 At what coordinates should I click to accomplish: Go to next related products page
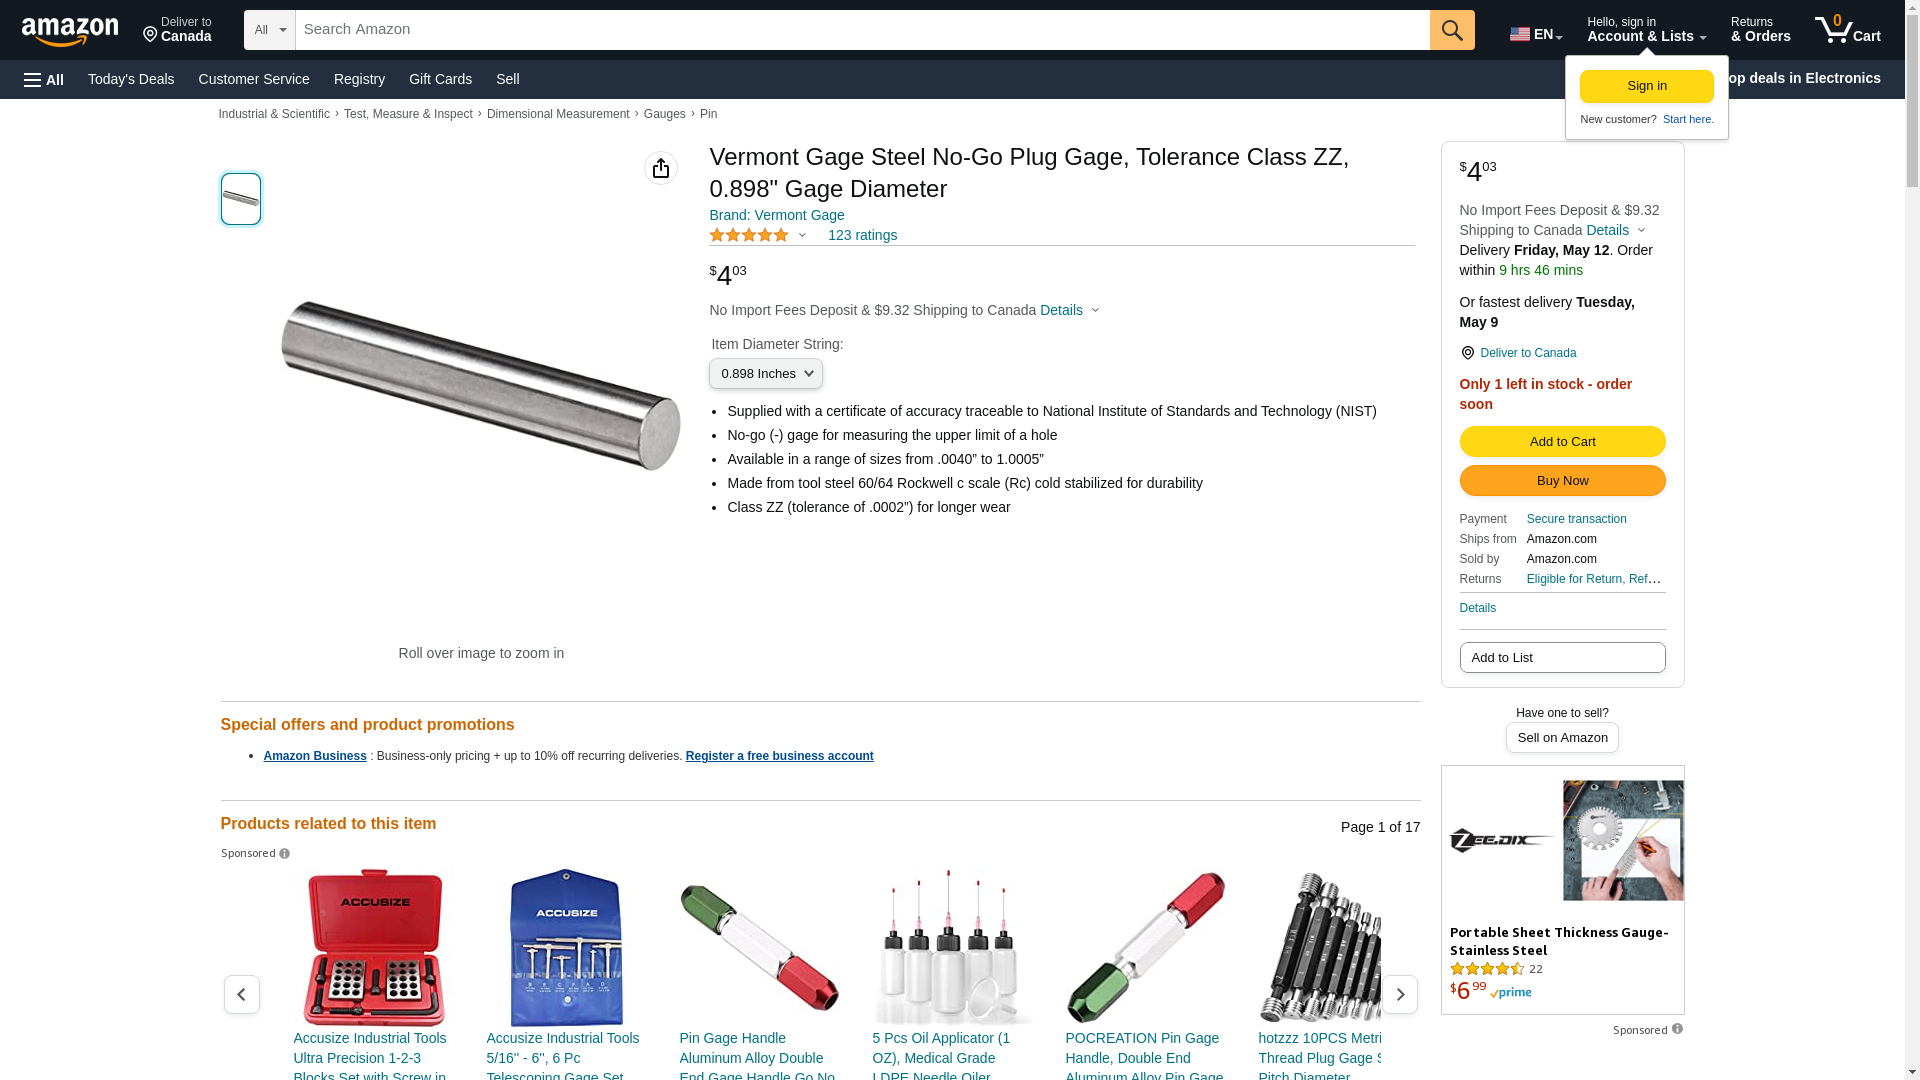point(1400,994)
